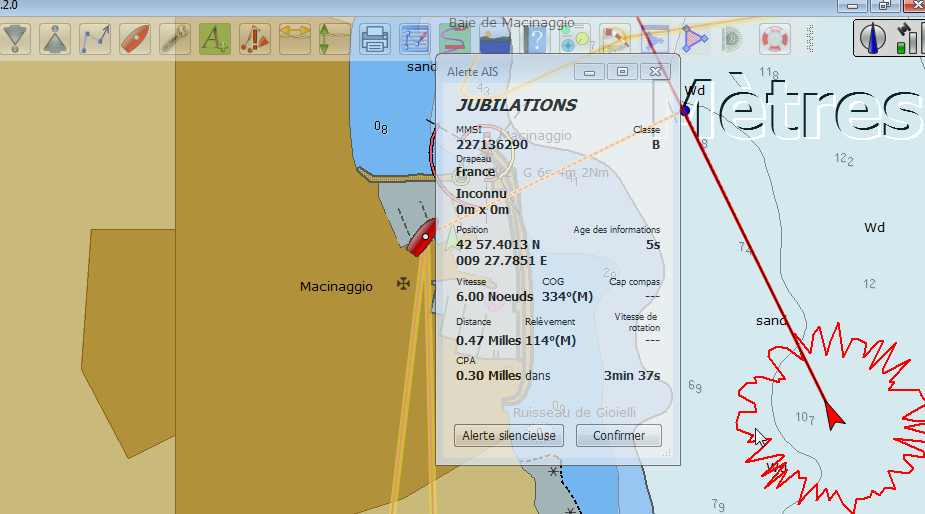
Task: Close the Alerte AIS dialog
Action: pos(655,72)
